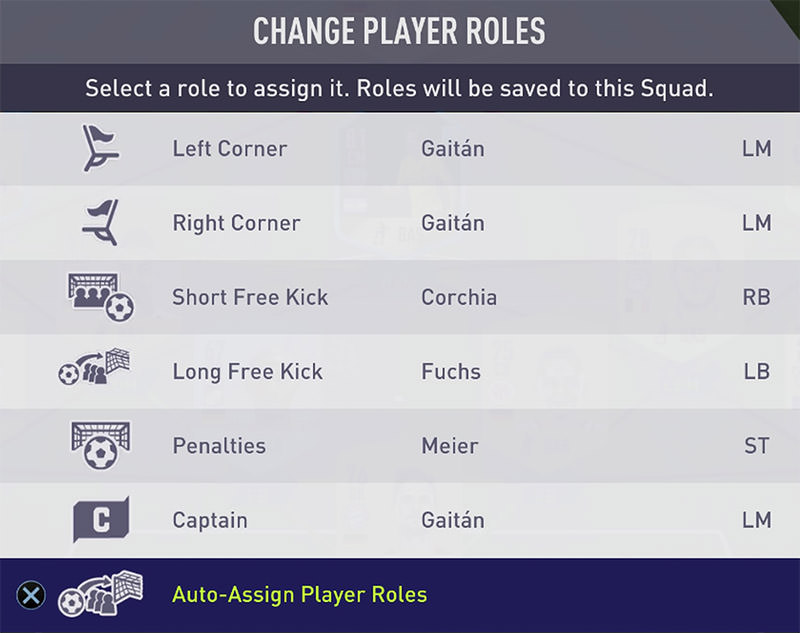
Task: Click the Auto-Assign free kick icon
Action: tap(100, 594)
